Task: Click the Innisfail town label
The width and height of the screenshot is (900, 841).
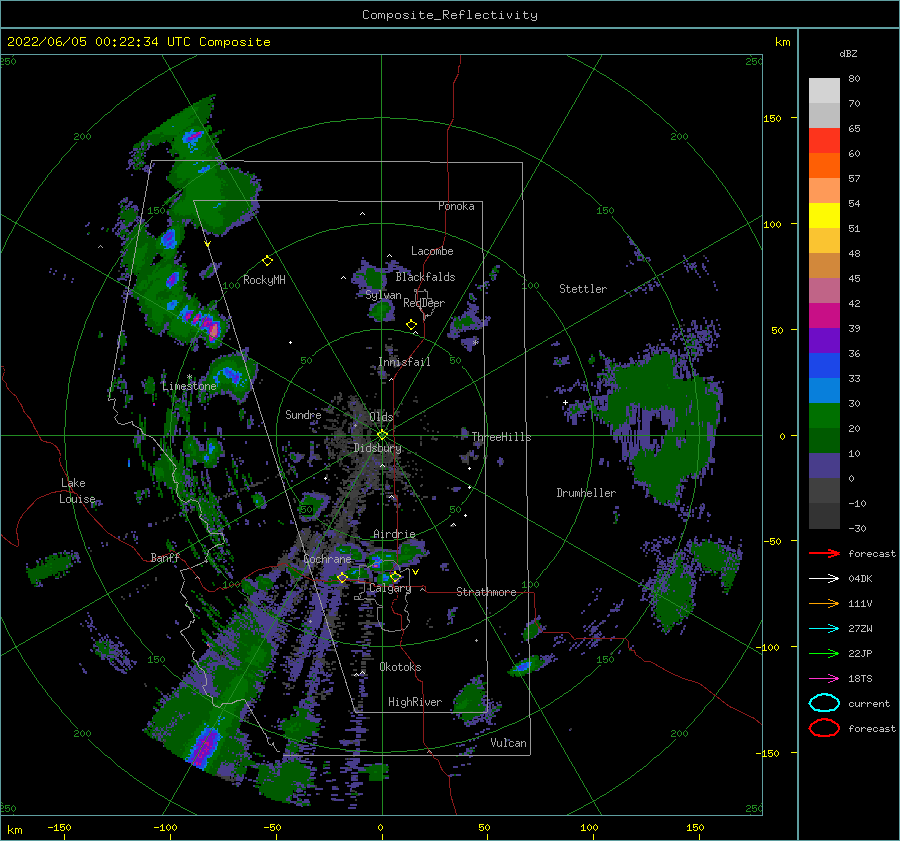Action: click(404, 362)
